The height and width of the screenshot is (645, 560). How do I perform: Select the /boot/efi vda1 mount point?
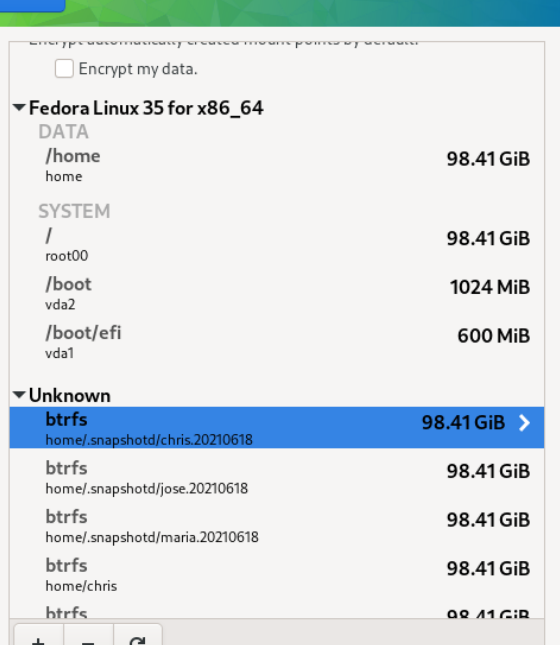pyautogui.click(x=277, y=342)
